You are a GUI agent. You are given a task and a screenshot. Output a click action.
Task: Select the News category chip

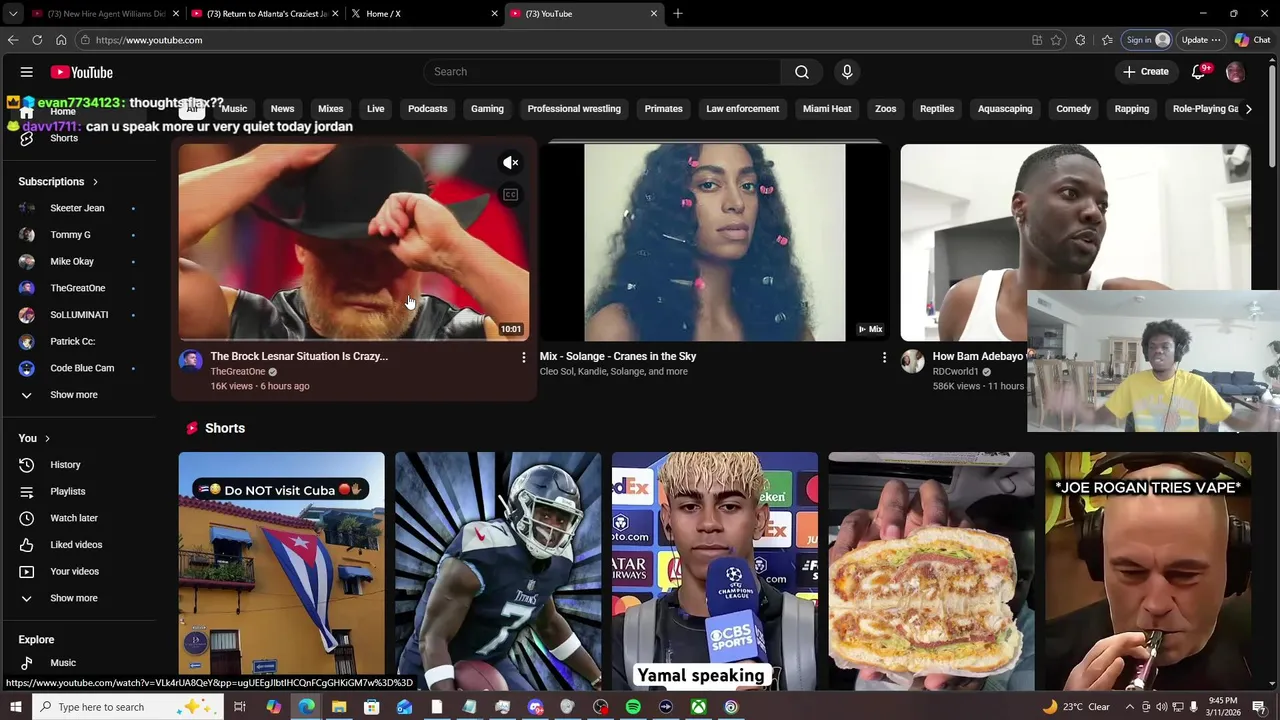click(x=282, y=109)
